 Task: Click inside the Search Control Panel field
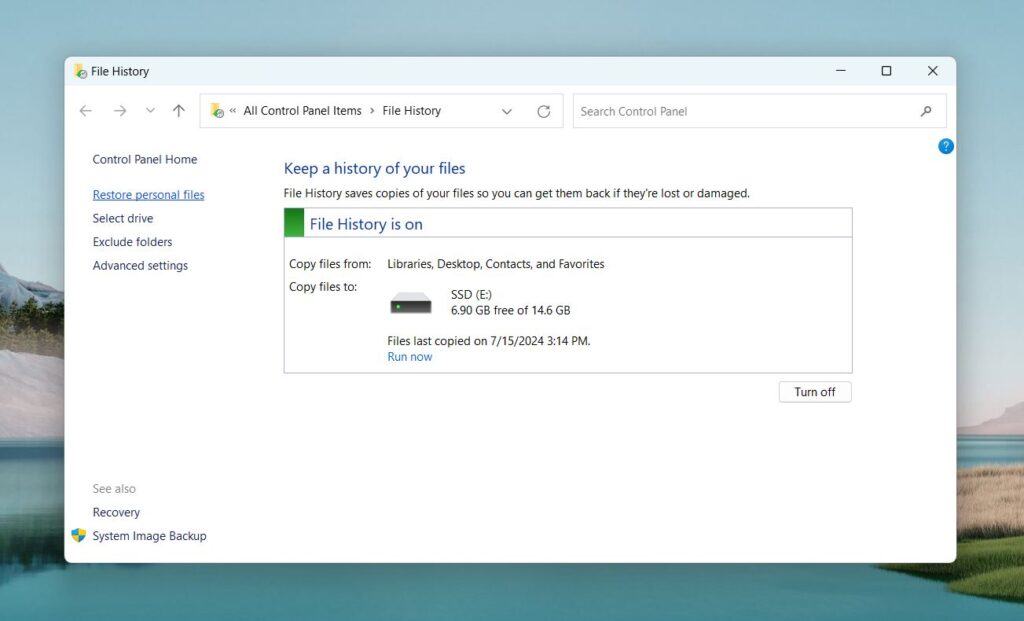tap(700, 111)
